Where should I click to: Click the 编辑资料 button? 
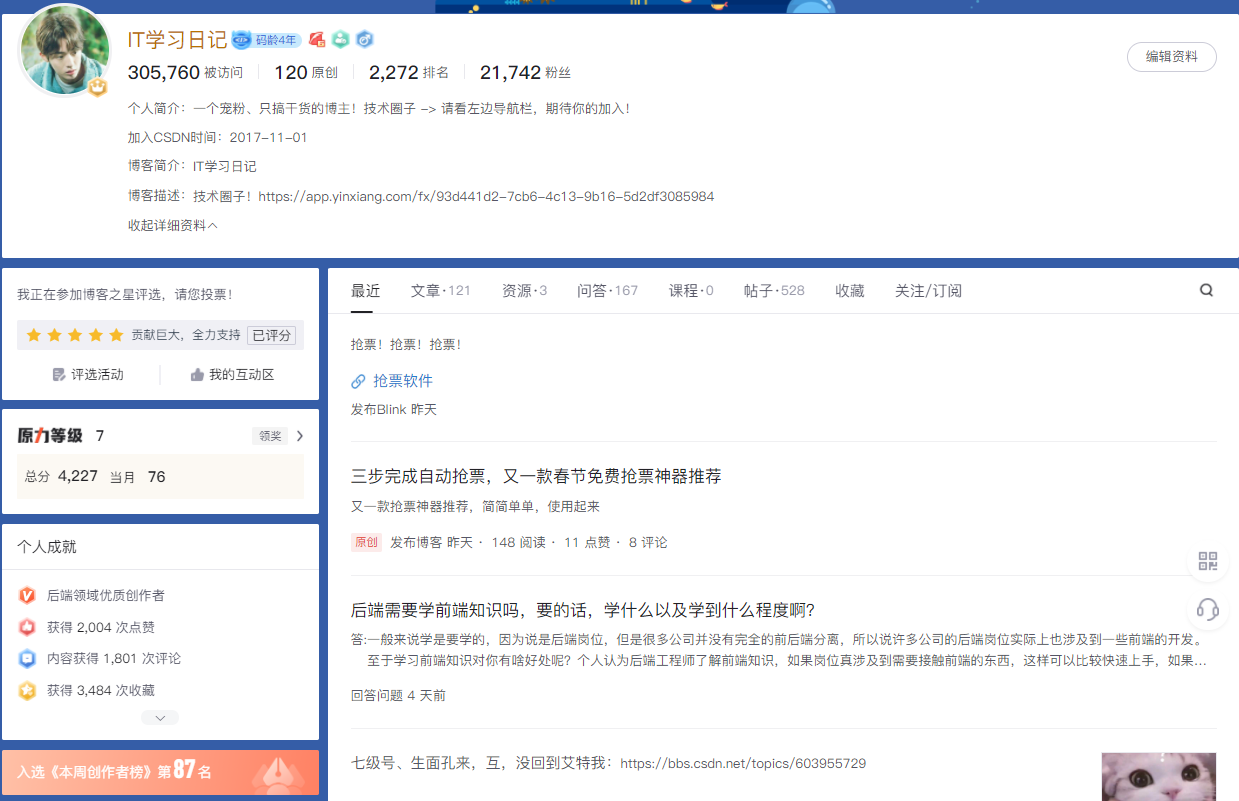(1172, 57)
